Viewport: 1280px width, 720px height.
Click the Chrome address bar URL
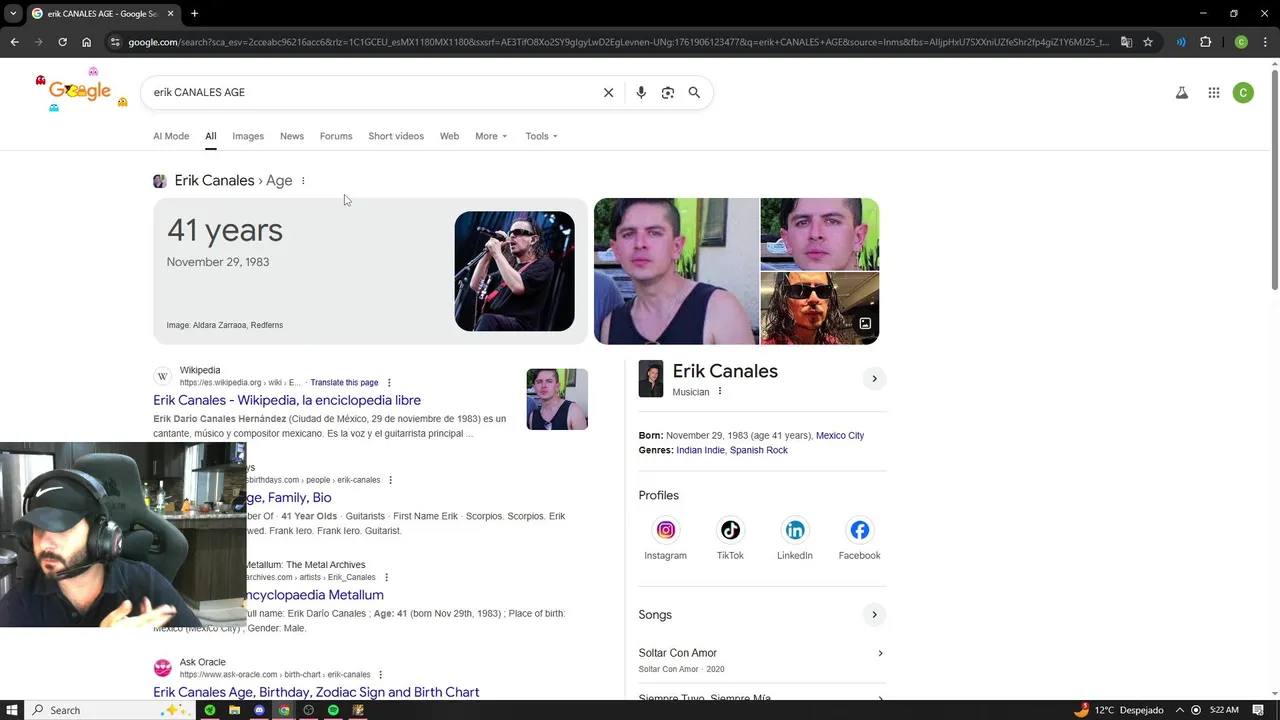coord(618,42)
